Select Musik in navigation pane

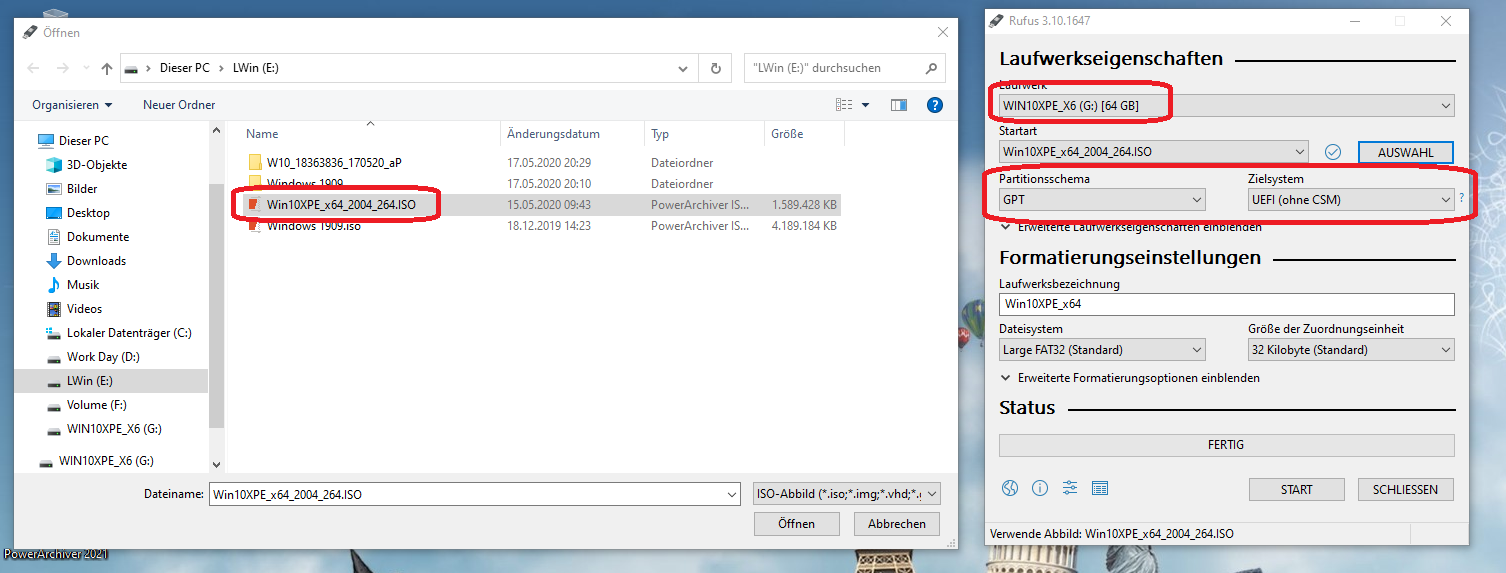click(83, 285)
